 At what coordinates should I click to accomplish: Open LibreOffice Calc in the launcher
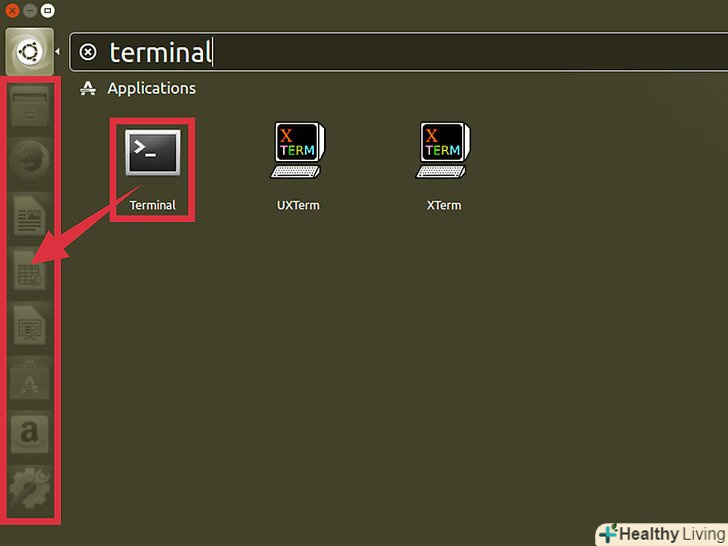click(30, 270)
